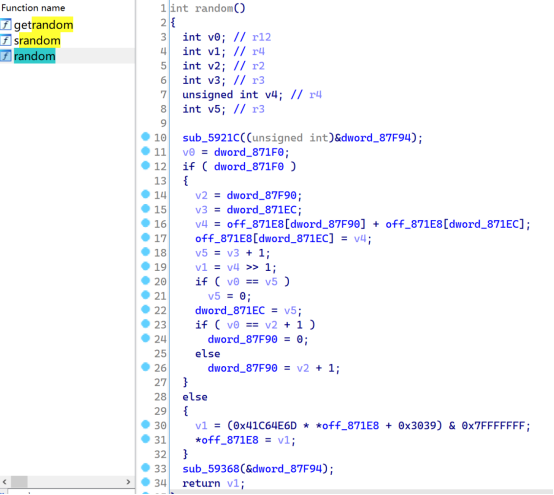Click the else keyword on line 25
Image resolution: width=554 pixels, height=495 pixels.
tap(208, 354)
